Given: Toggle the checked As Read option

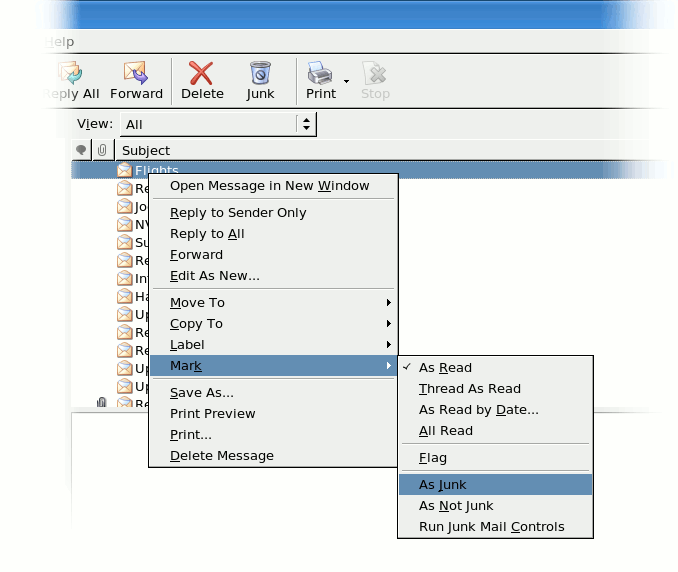Looking at the screenshot, I should point(445,367).
